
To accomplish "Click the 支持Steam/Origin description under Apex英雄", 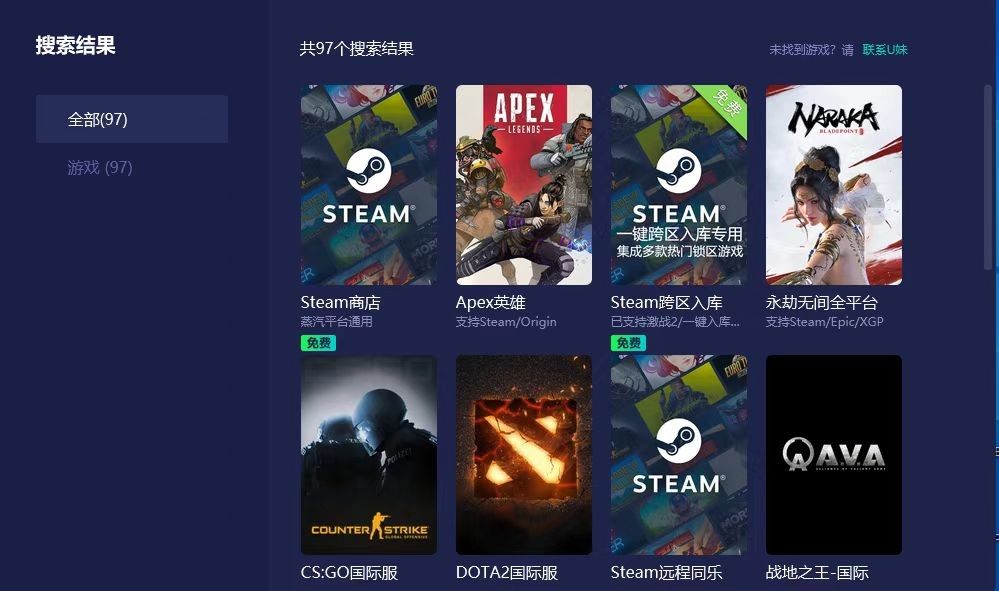I will pyautogui.click(x=505, y=322).
